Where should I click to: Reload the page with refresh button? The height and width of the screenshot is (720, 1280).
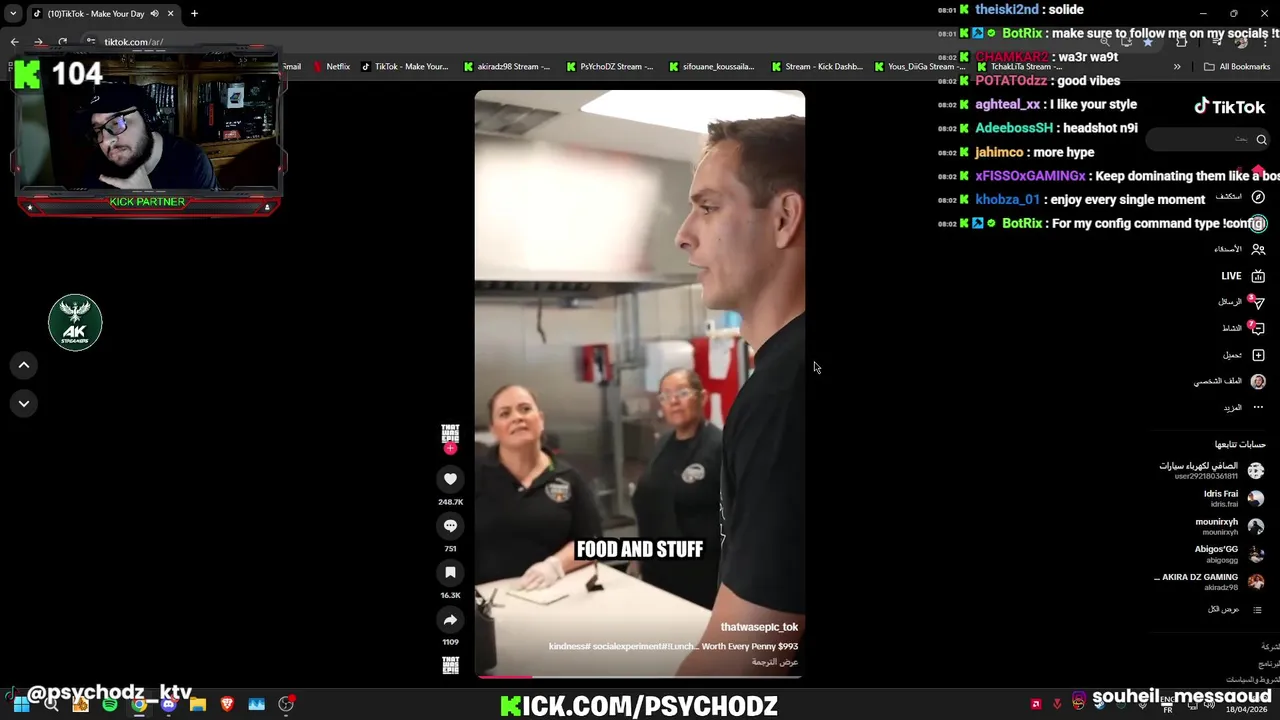62,42
